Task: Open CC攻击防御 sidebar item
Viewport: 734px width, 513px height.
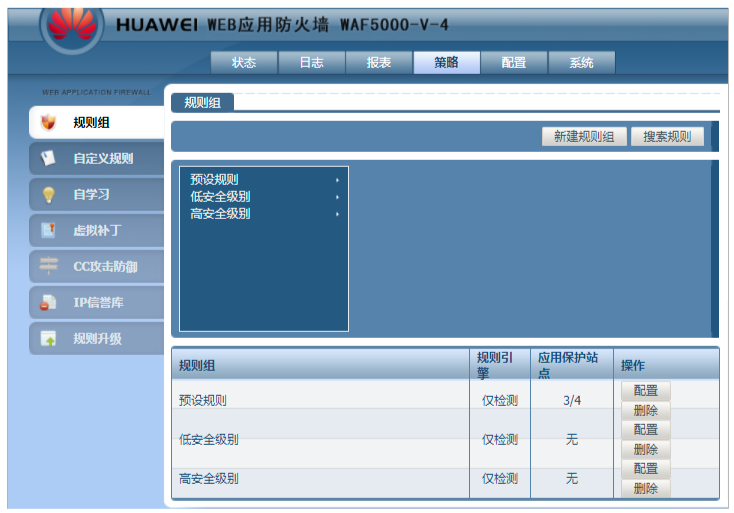Action: point(97,266)
